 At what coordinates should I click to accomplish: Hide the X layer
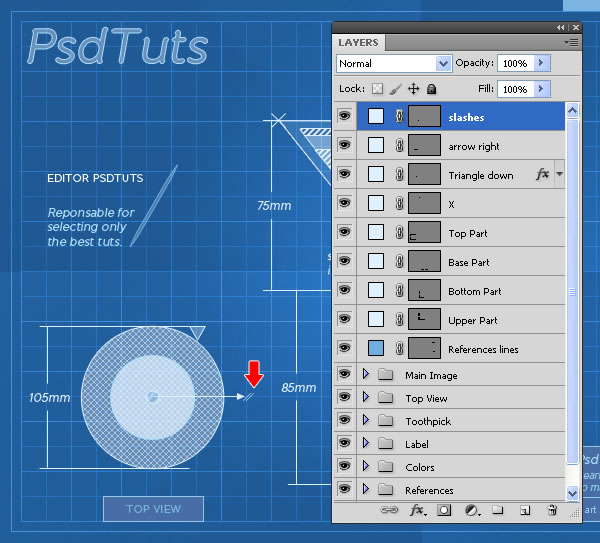click(x=344, y=203)
